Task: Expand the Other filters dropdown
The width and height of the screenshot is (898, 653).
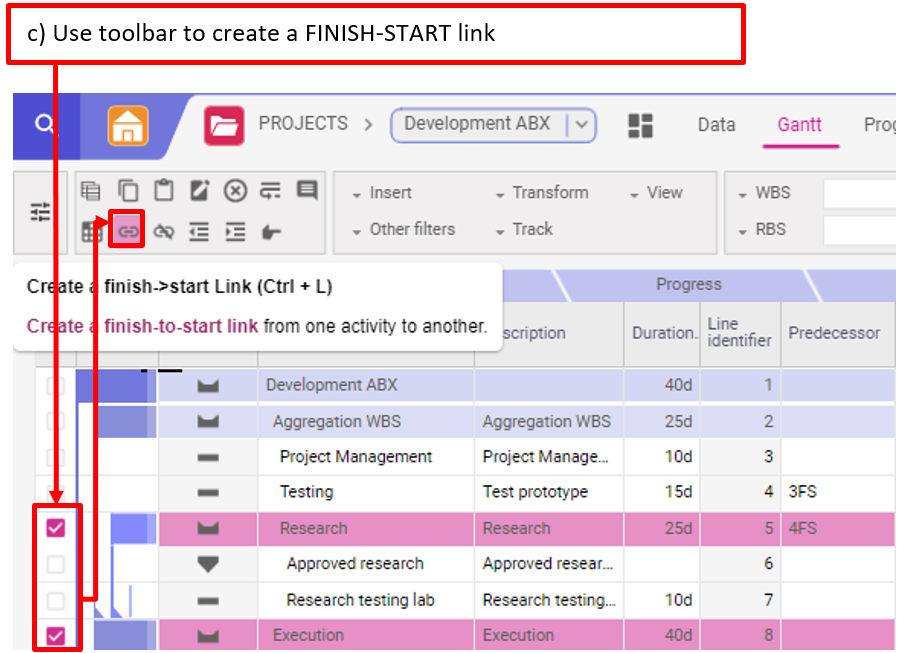Action: 403,229
